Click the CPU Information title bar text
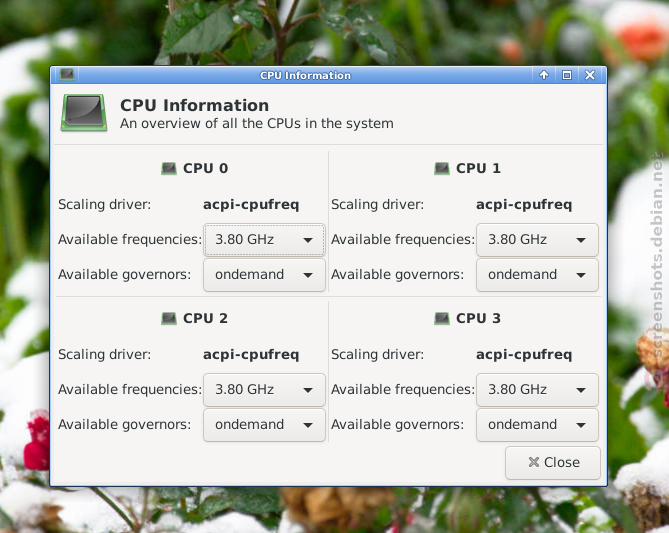 [305, 76]
